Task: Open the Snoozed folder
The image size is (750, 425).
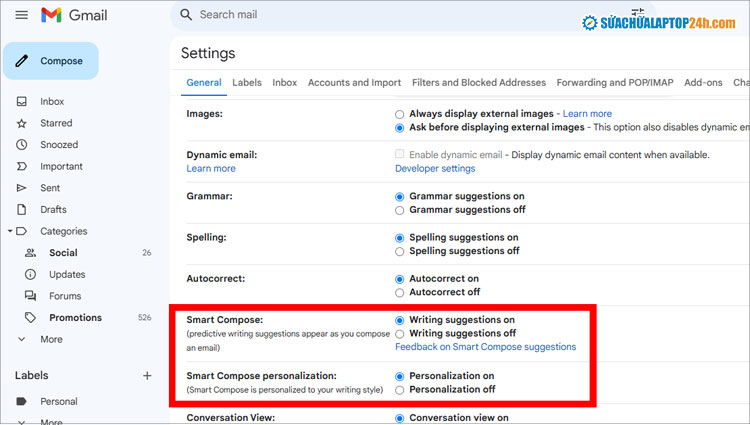Action: (59, 144)
